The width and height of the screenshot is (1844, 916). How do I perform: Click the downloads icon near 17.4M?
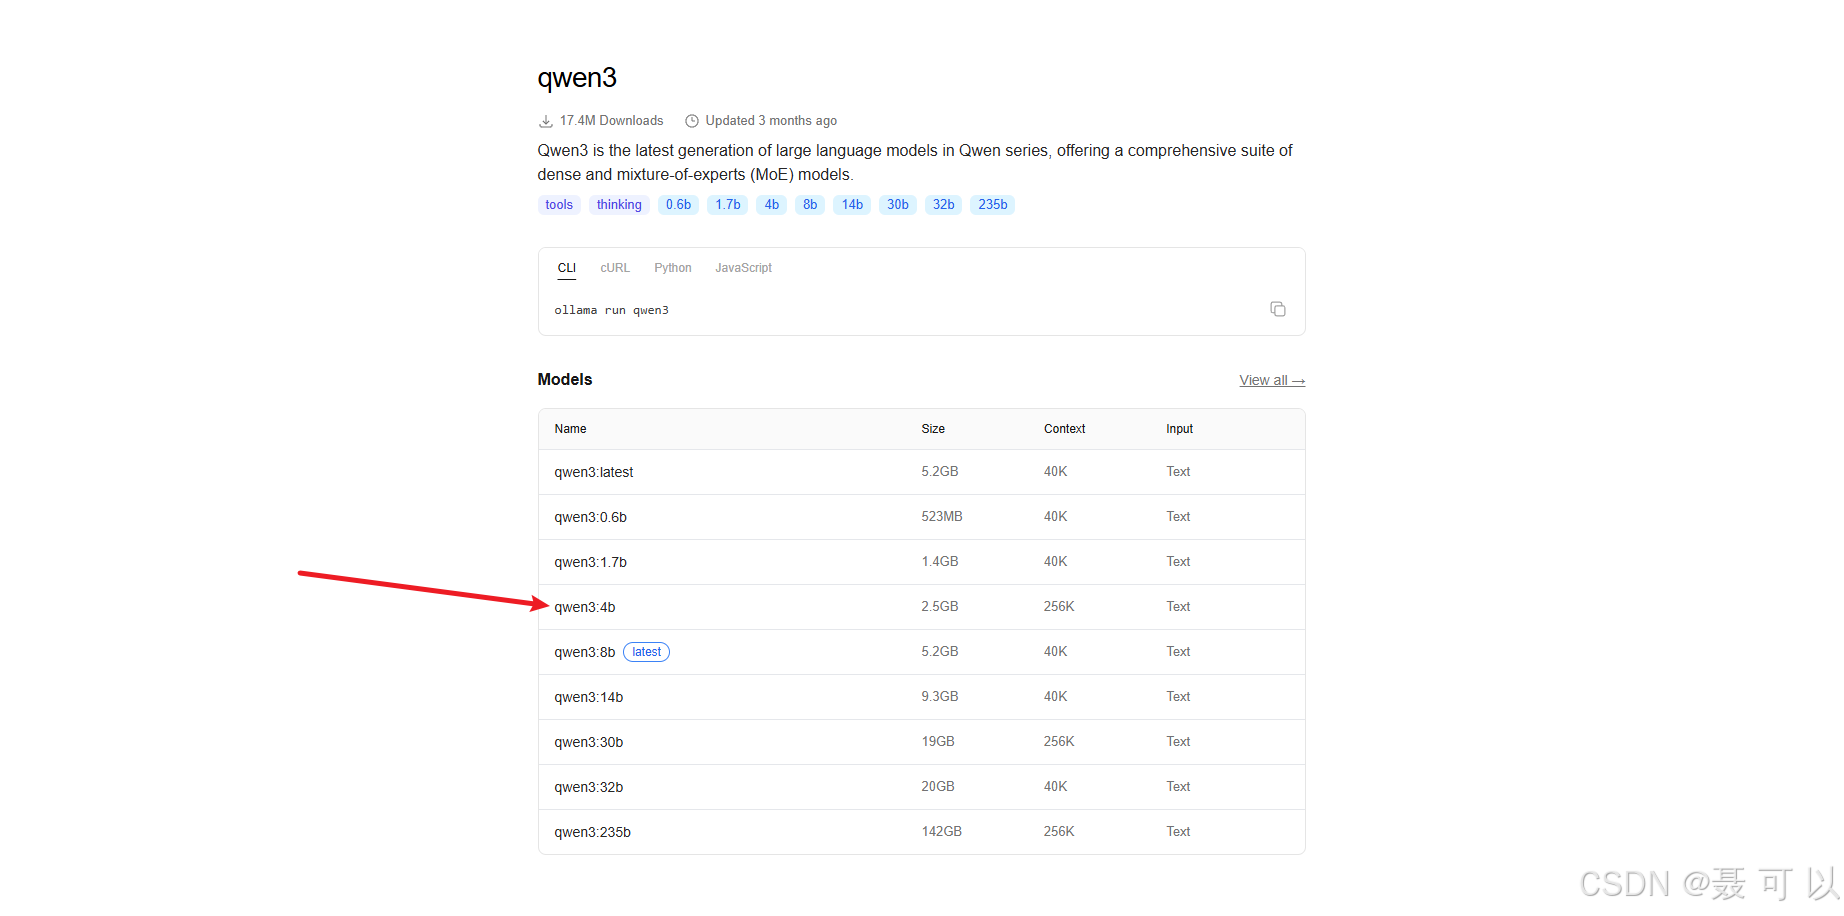click(x=546, y=121)
